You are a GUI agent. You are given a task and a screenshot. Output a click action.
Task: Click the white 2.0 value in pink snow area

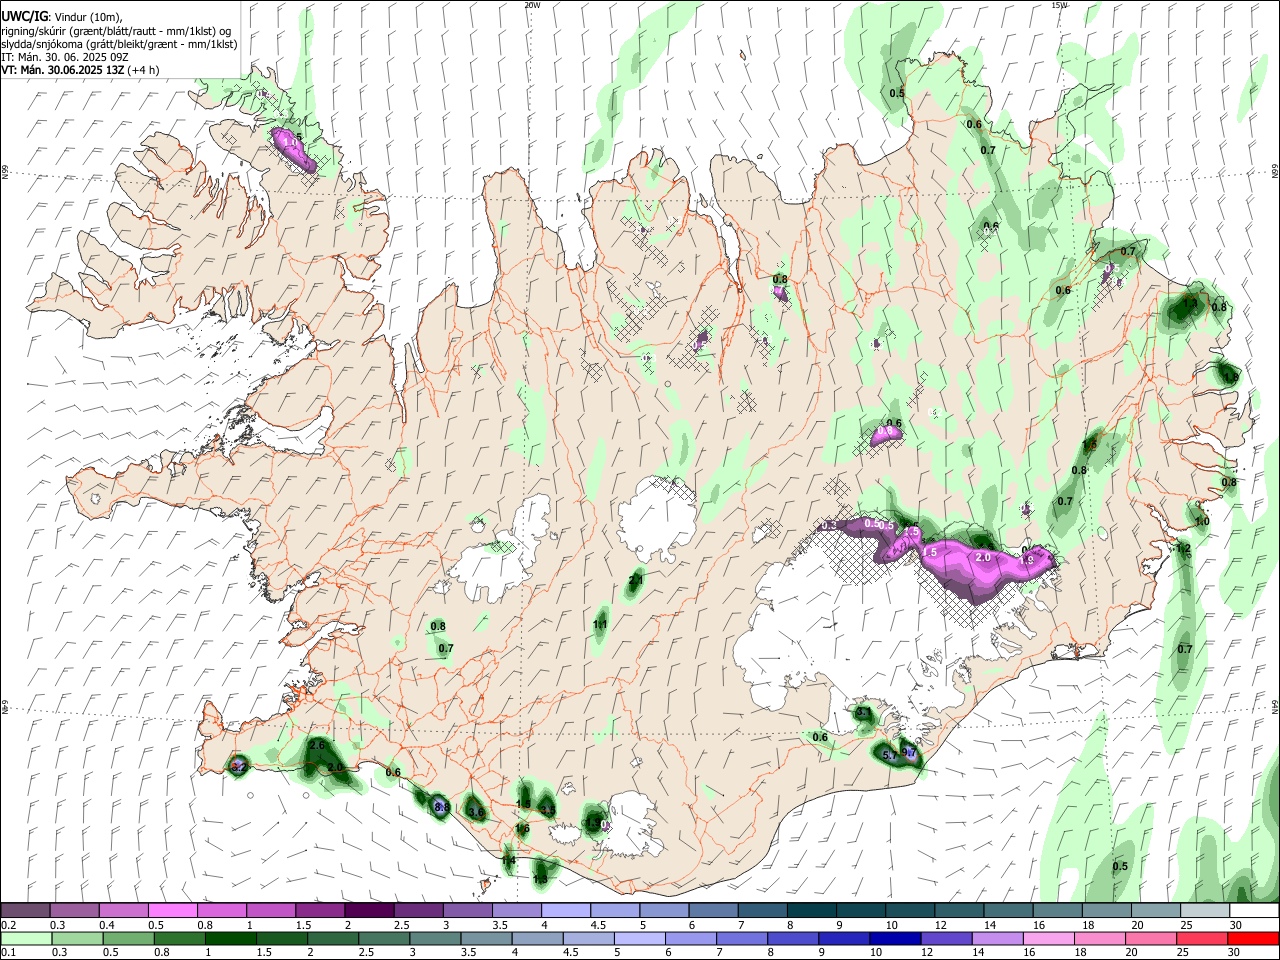pos(982,557)
